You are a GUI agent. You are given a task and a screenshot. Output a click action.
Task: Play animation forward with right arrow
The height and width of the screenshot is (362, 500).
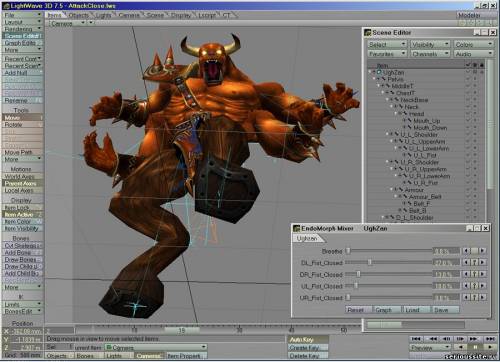490,347
